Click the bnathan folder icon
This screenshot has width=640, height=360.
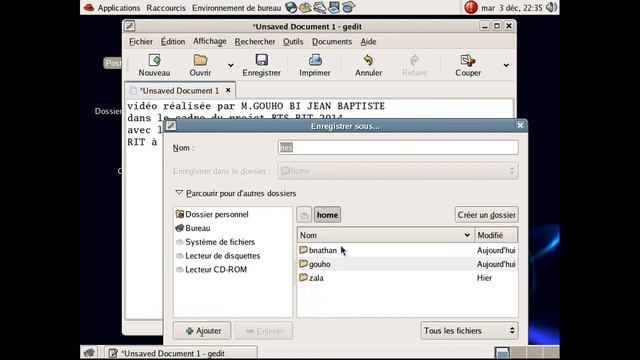(303, 250)
